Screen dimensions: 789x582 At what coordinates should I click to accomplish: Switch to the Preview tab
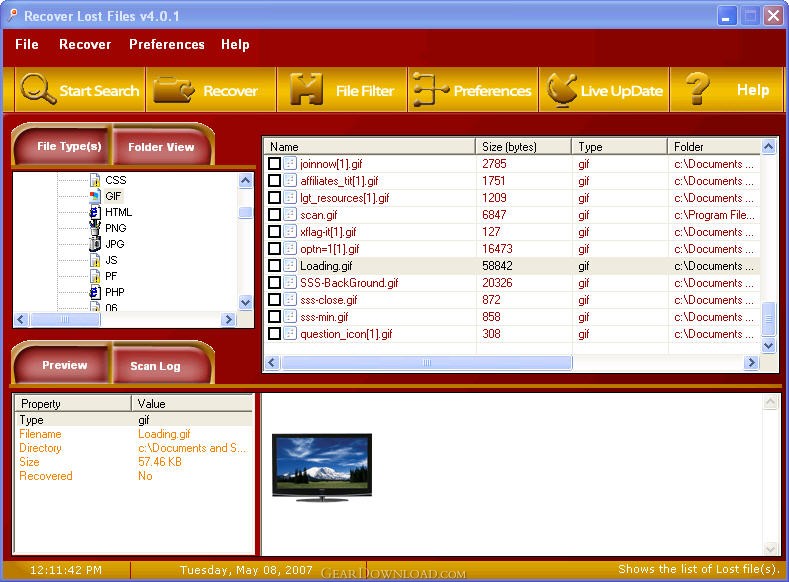[64, 365]
